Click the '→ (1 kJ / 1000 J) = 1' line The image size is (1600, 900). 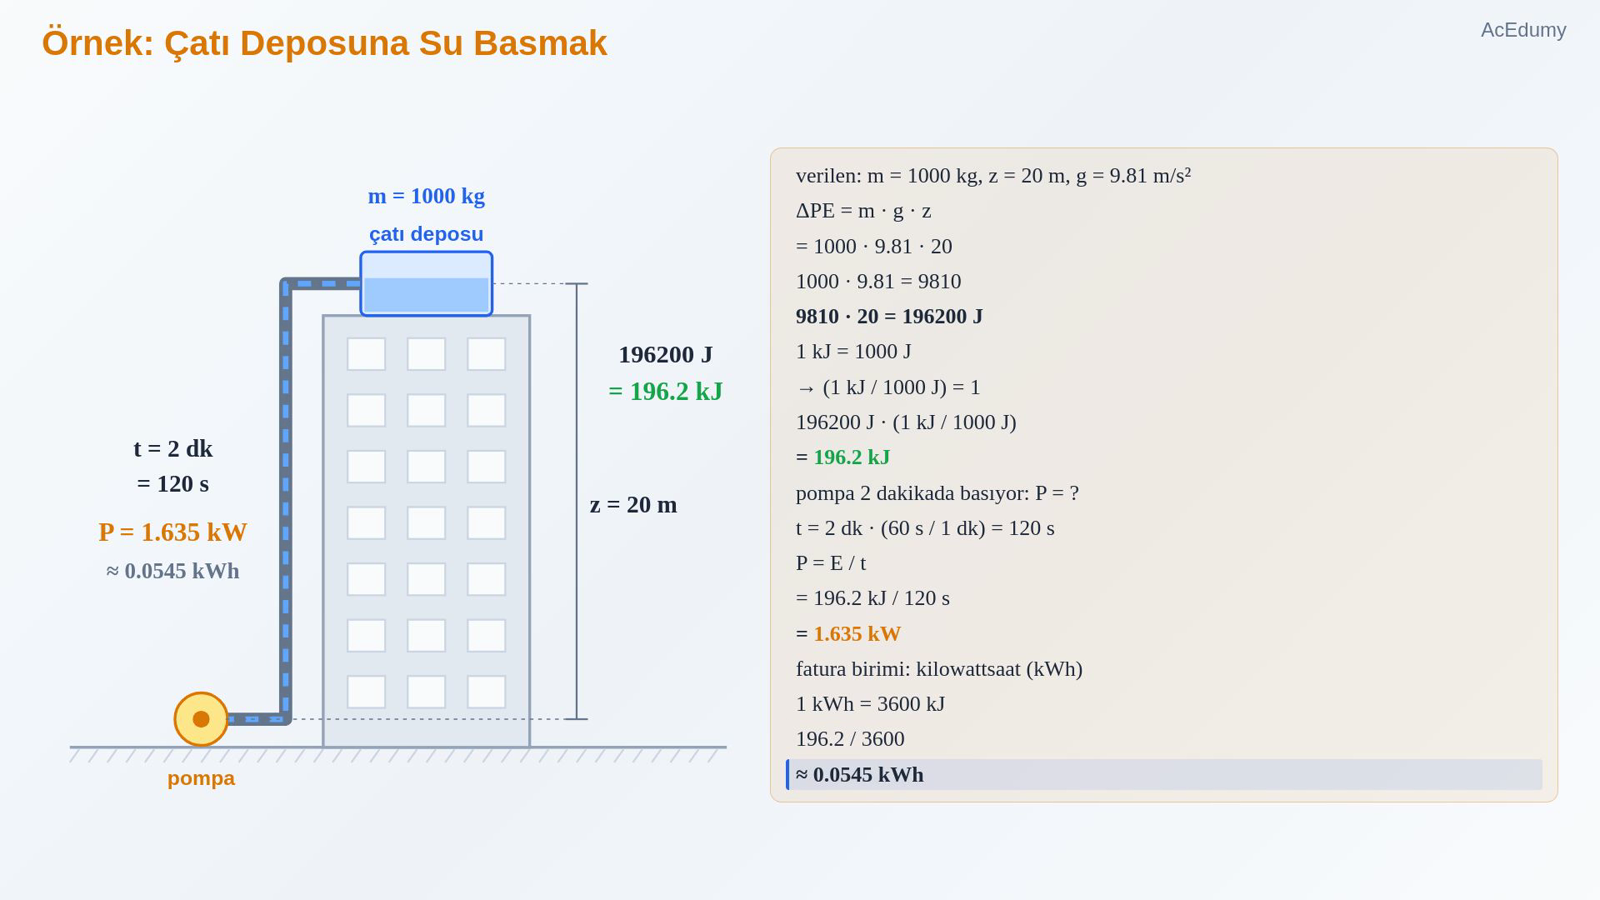[888, 387]
